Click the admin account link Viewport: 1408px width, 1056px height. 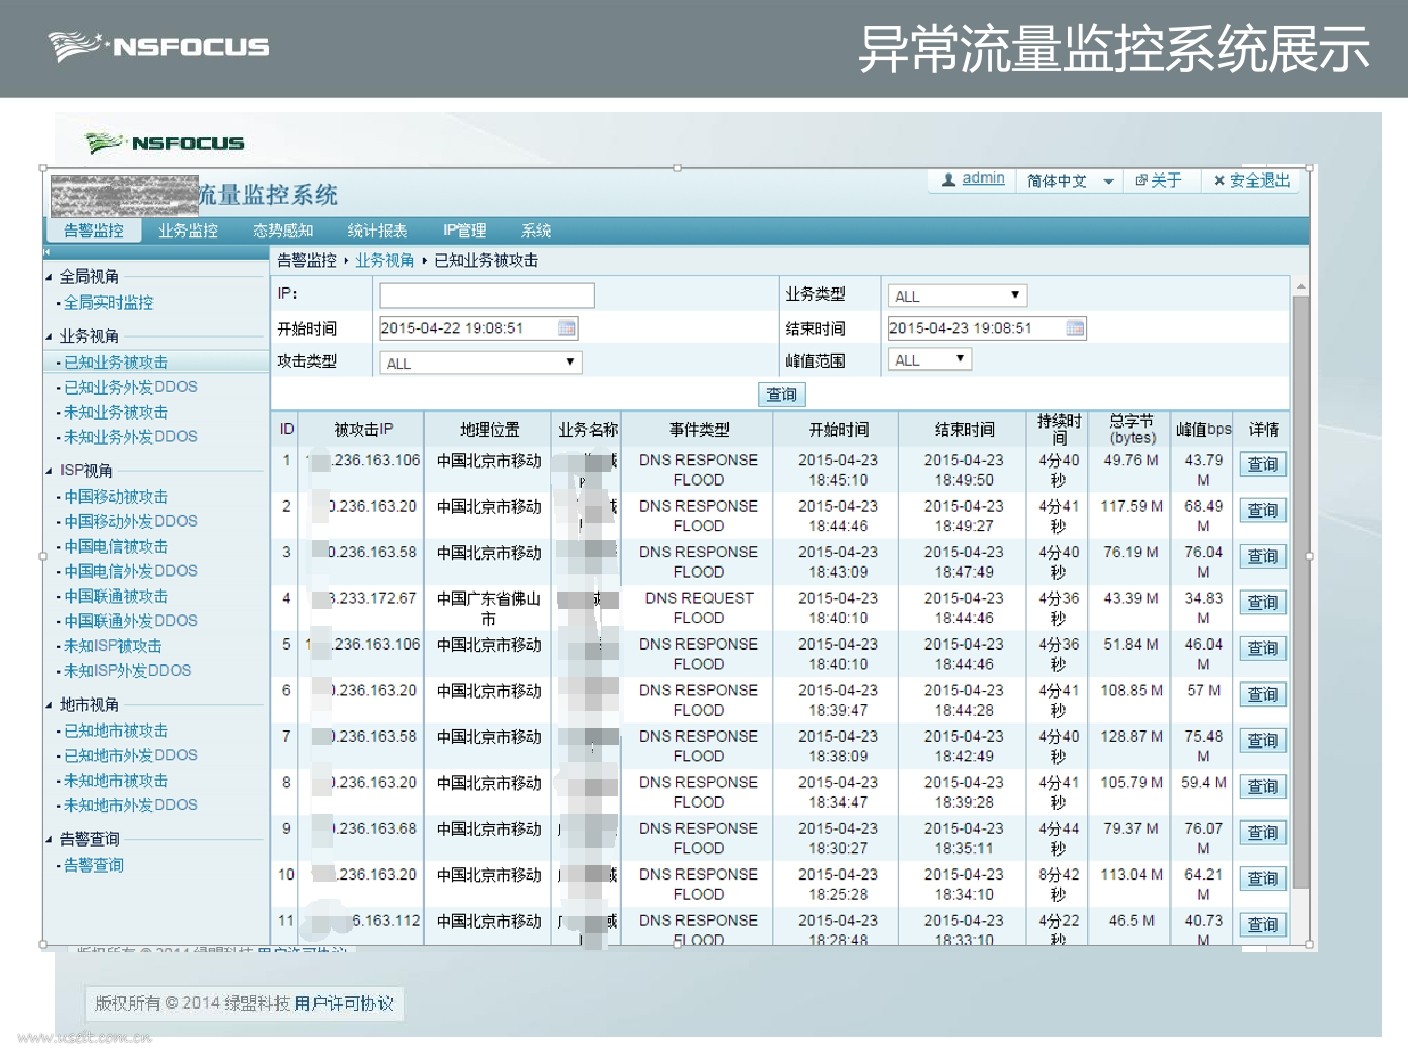pos(983,179)
